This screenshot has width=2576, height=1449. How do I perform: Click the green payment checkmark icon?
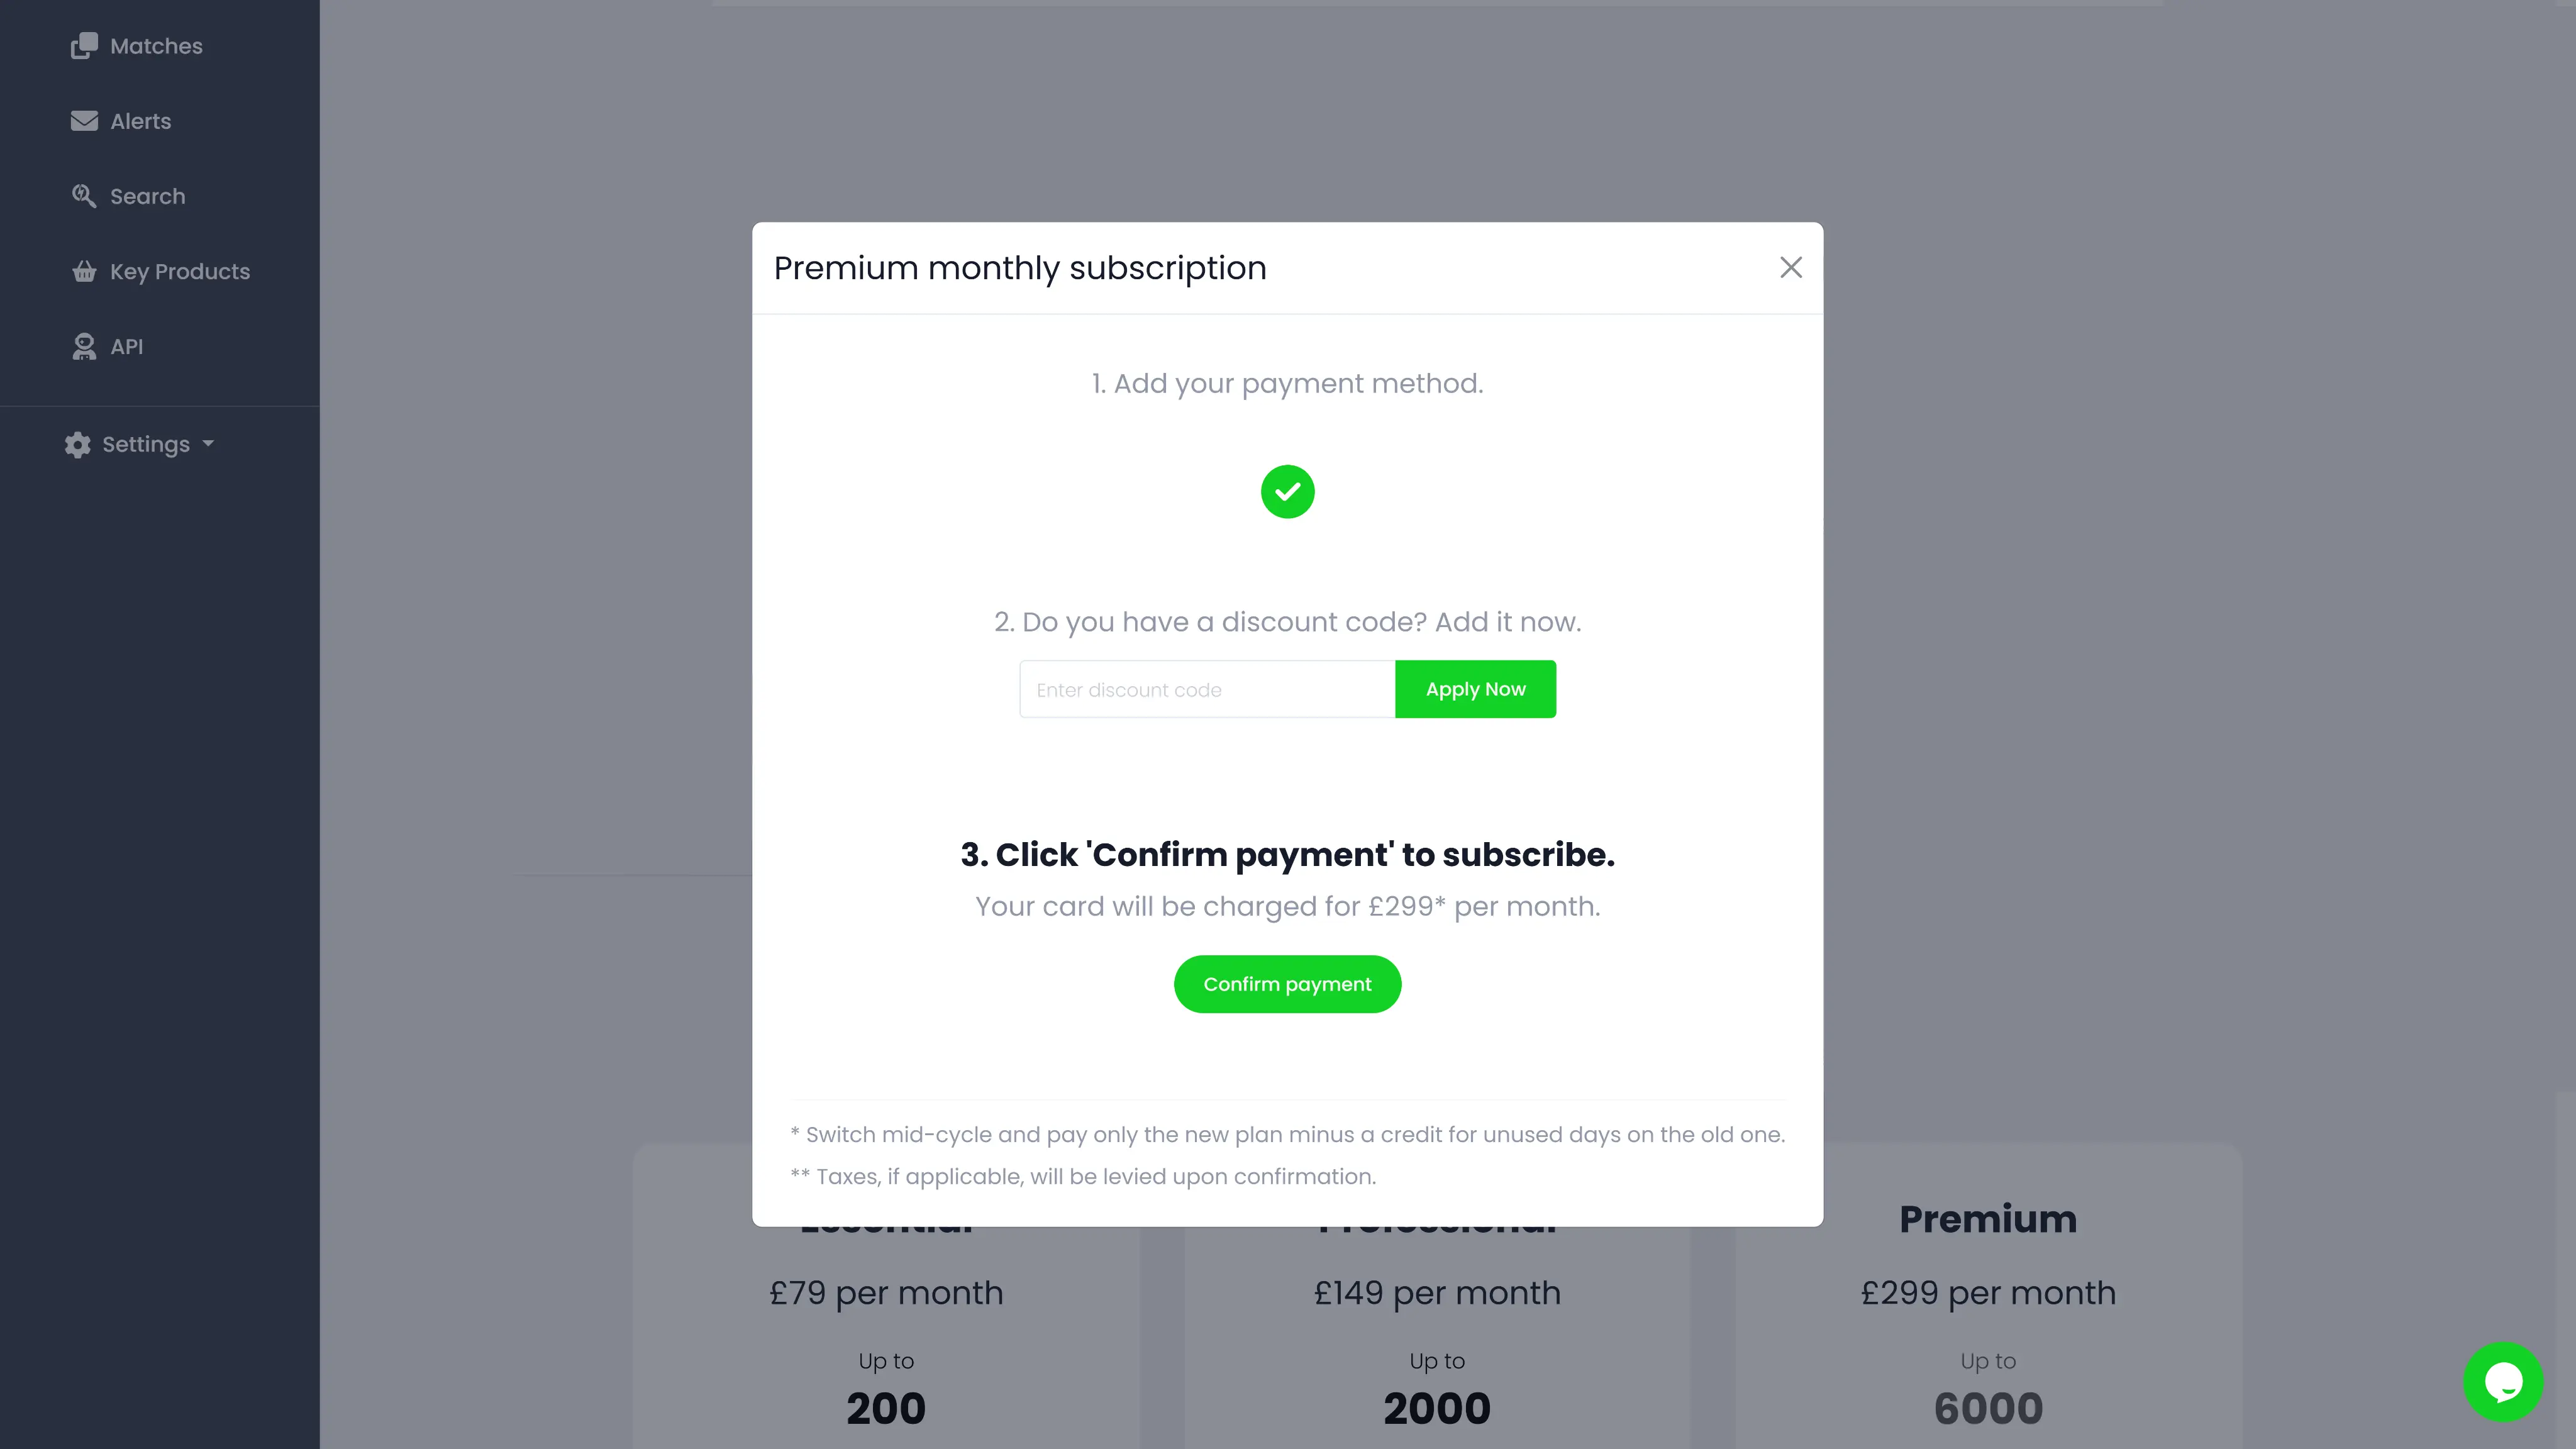(x=1287, y=492)
